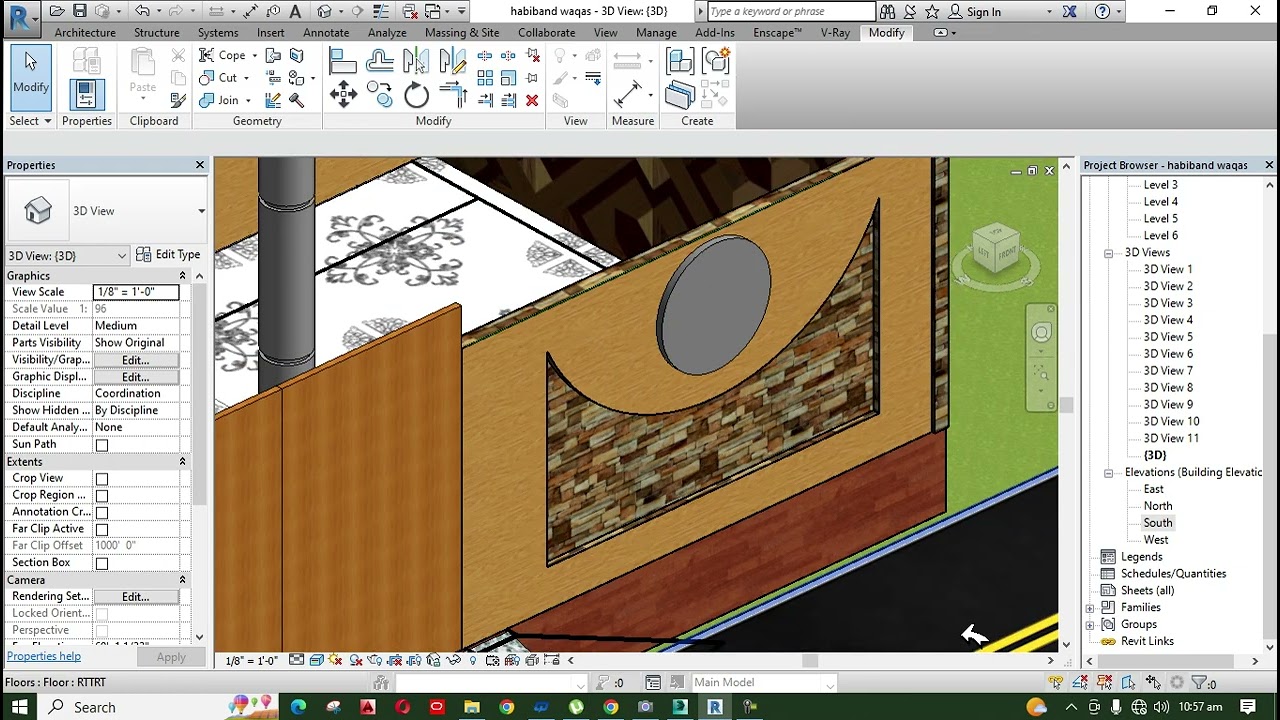Select Mirror - Draw Axis tool
Screen dimensions: 1280x720
[x=452, y=62]
